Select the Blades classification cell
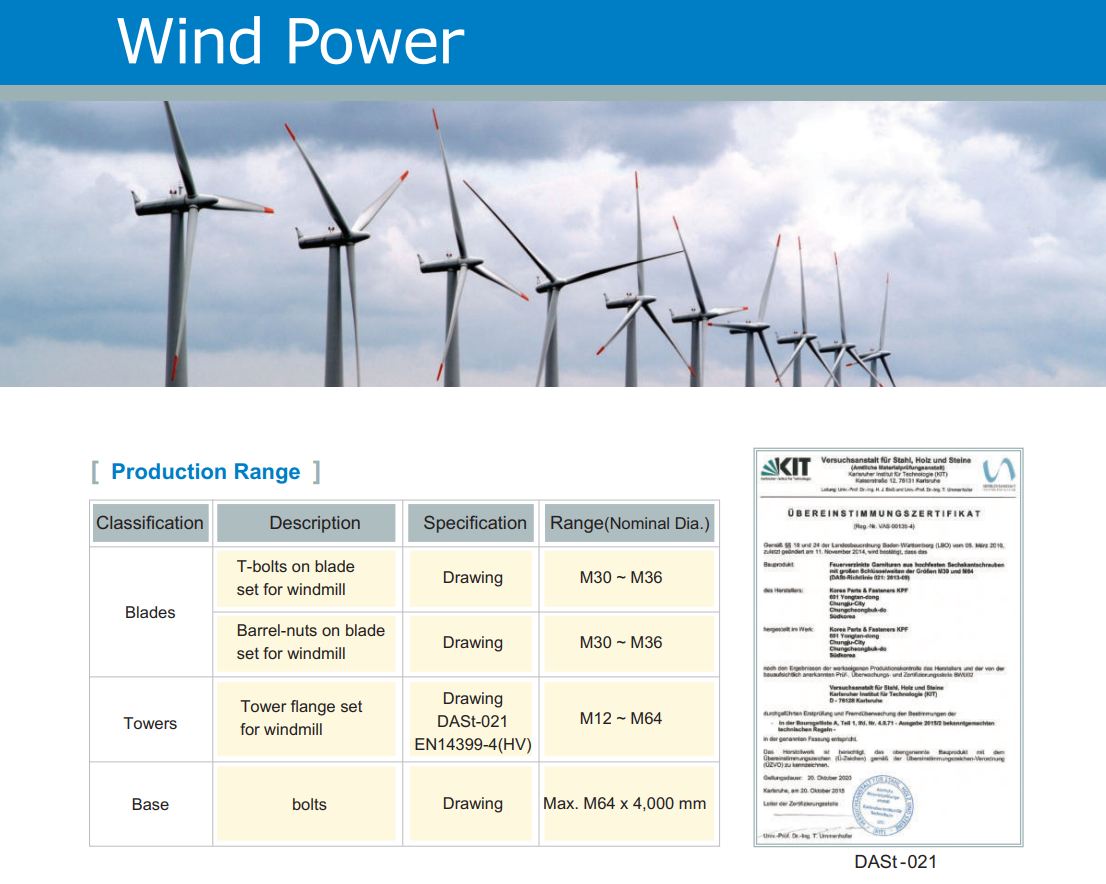Image resolution: width=1106 pixels, height=884 pixels. pyautogui.click(x=150, y=612)
